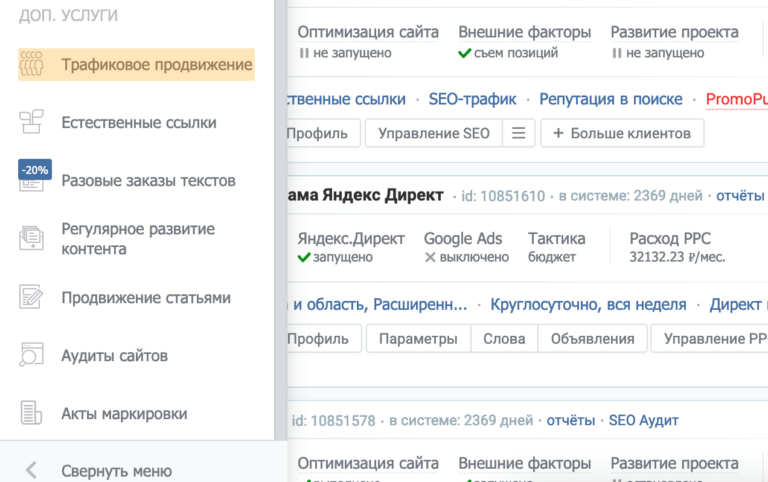
Task: Click the sidebar vertical scrollbar
Action: [280, 220]
